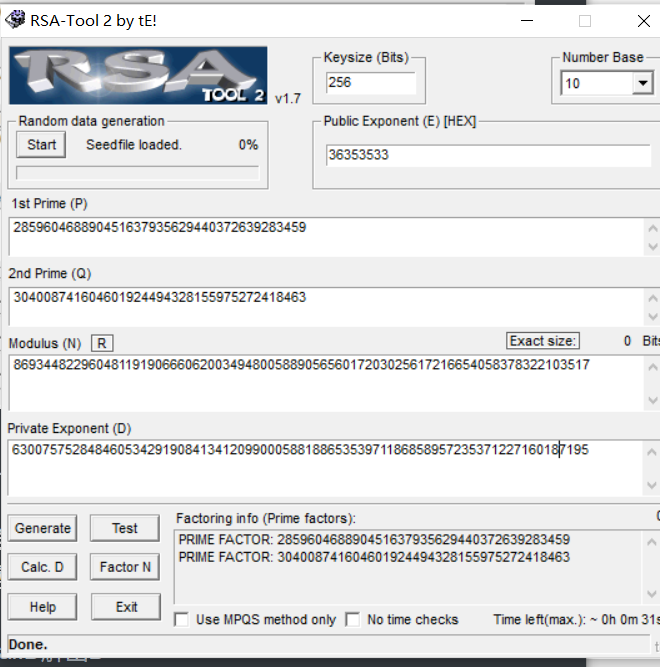
Task: Click the R button next to Modulus
Action: (x=101, y=343)
